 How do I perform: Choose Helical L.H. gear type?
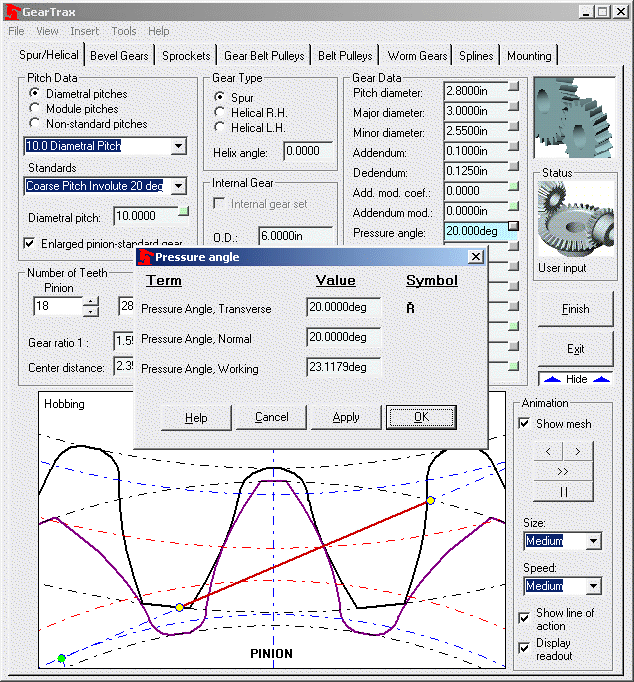pyautogui.click(x=220, y=127)
